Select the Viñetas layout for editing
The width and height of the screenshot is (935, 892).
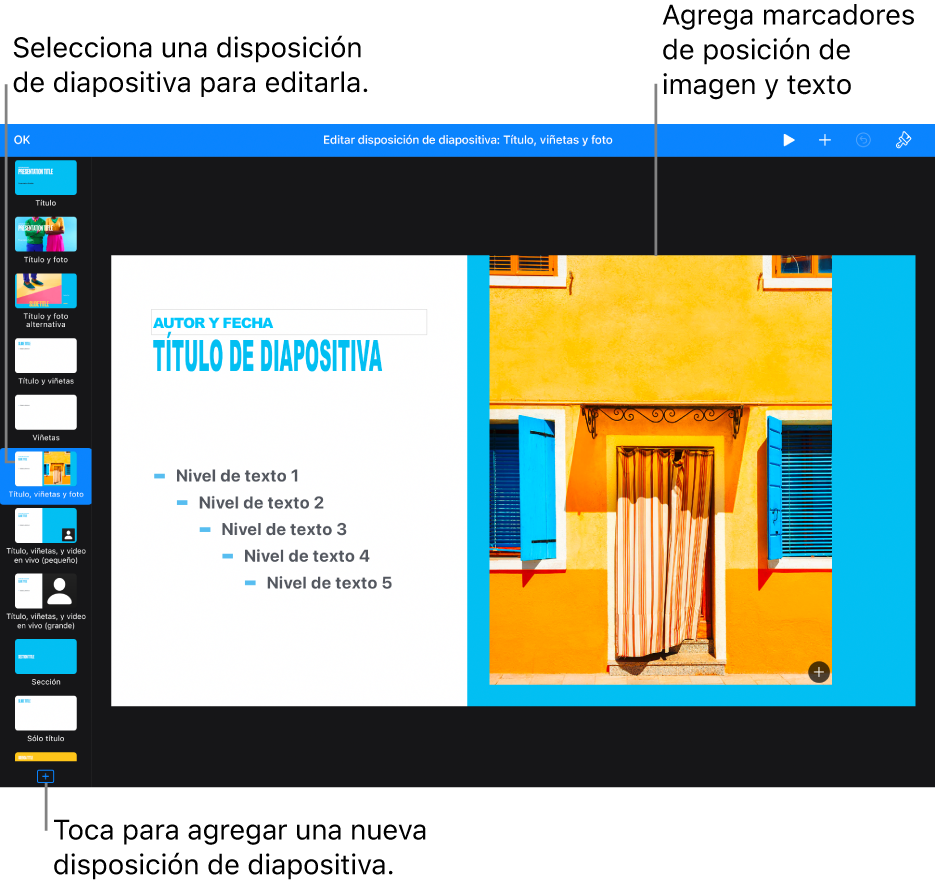pyautogui.click(x=45, y=412)
